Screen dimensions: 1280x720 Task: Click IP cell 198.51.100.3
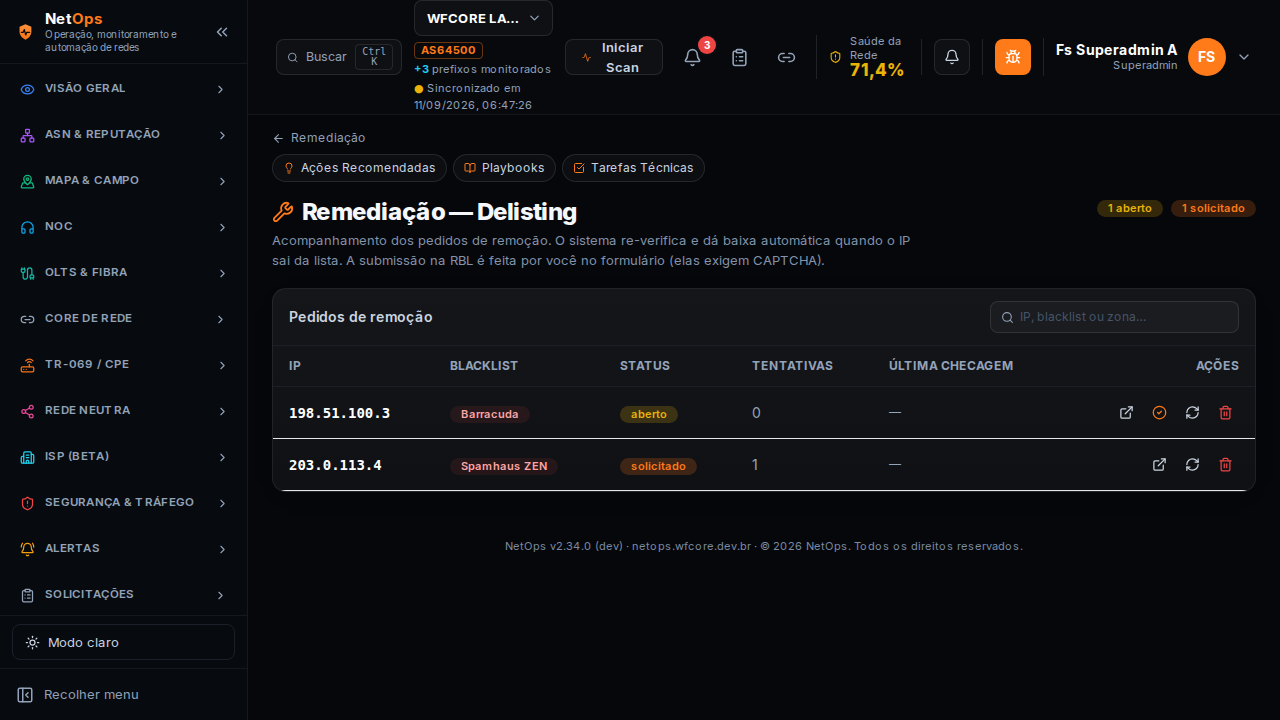(339, 413)
